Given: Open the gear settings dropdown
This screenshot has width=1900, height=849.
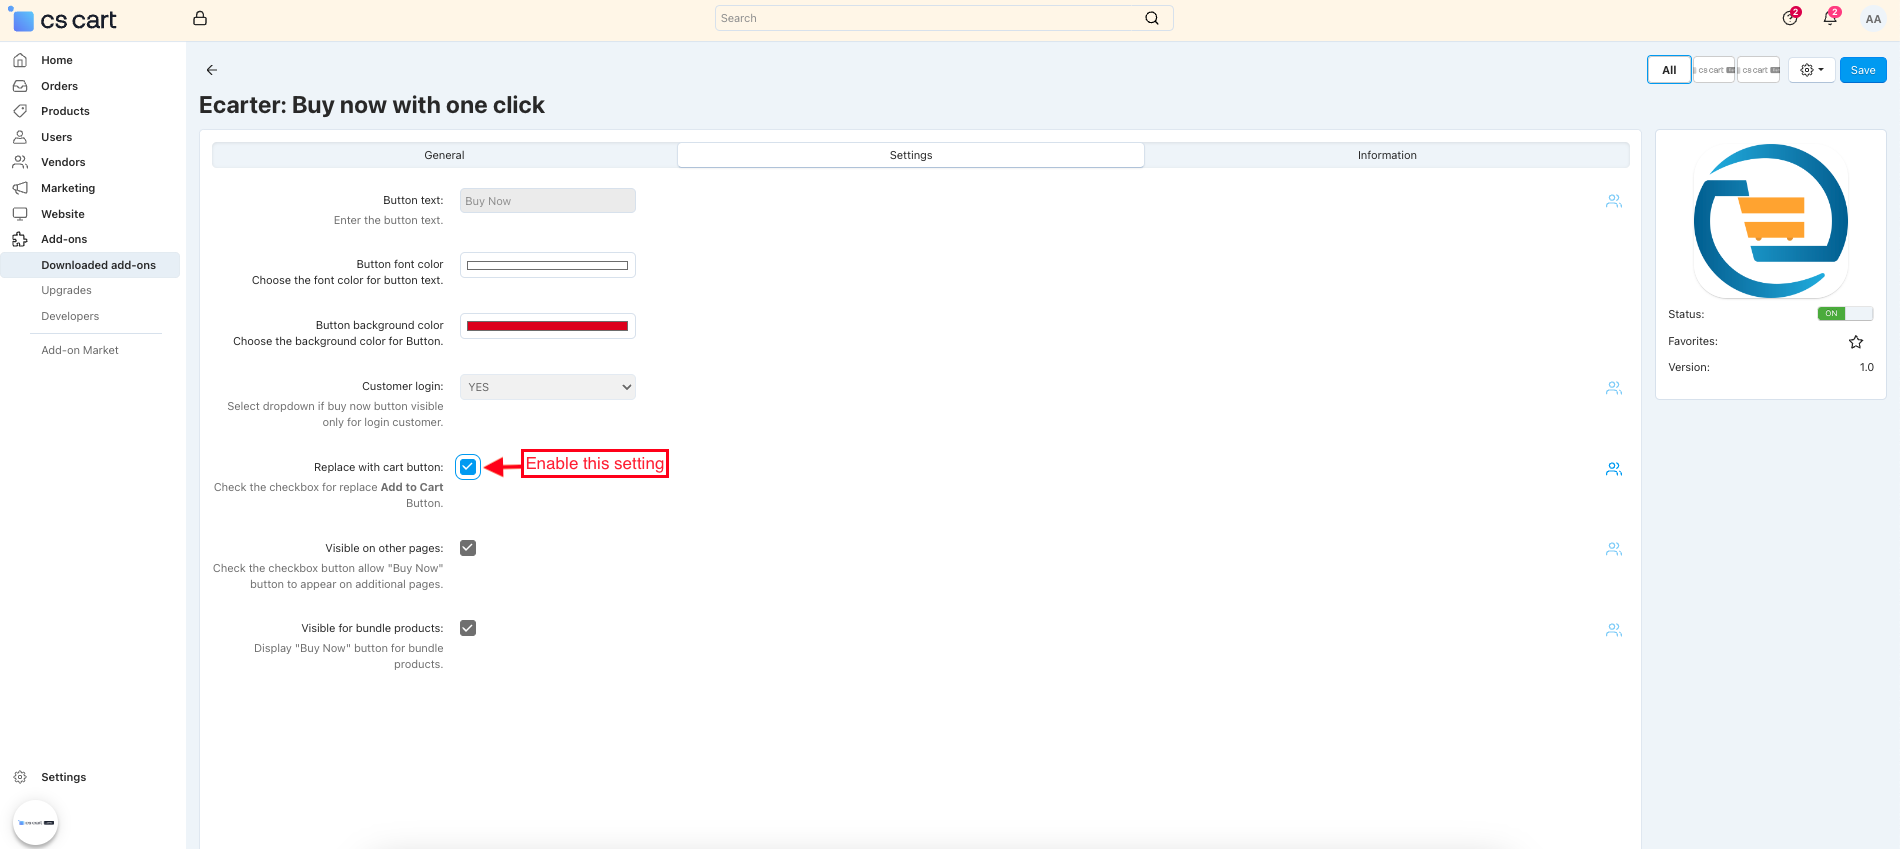Looking at the screenshot, I should pyautogui.click(x=1811, y=70).
